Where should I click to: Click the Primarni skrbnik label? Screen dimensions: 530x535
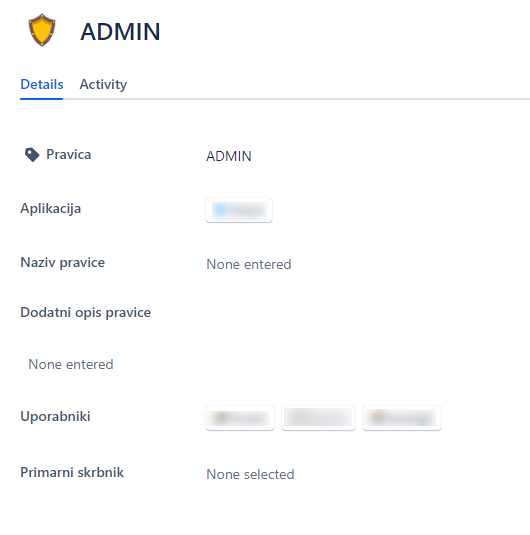pyautogui.click(x=72, y=473)
